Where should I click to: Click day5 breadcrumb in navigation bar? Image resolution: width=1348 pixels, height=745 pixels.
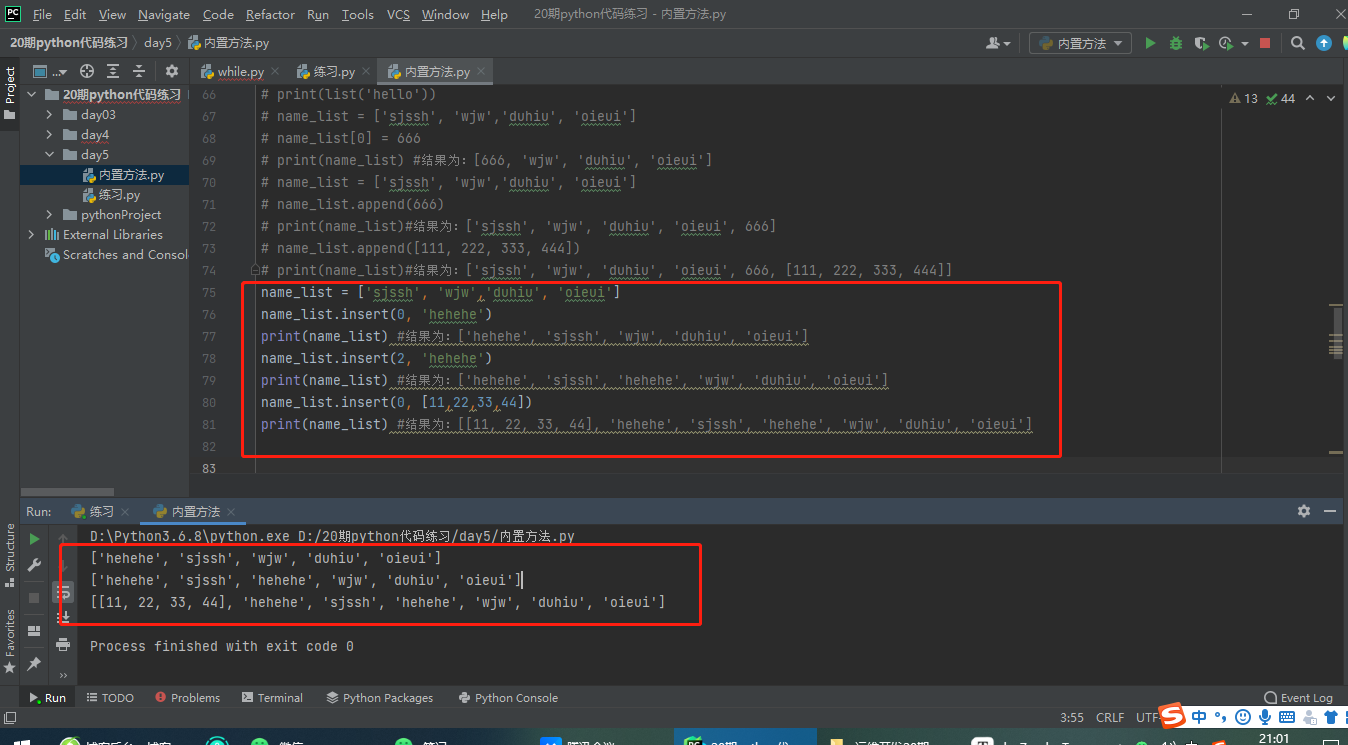coord(158,43)
